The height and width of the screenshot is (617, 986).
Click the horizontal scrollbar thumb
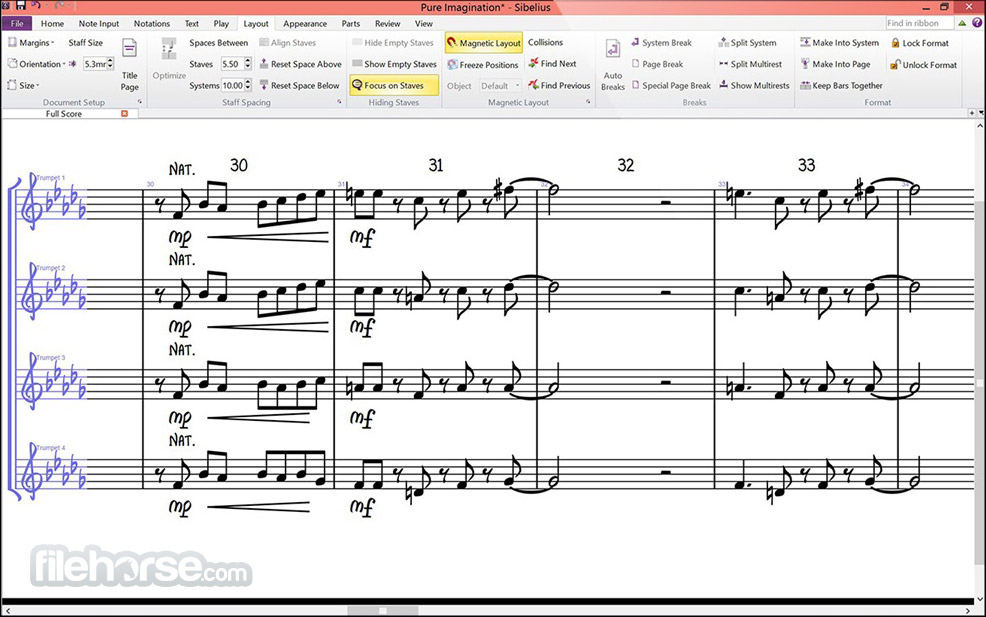[x=383, y=610]
